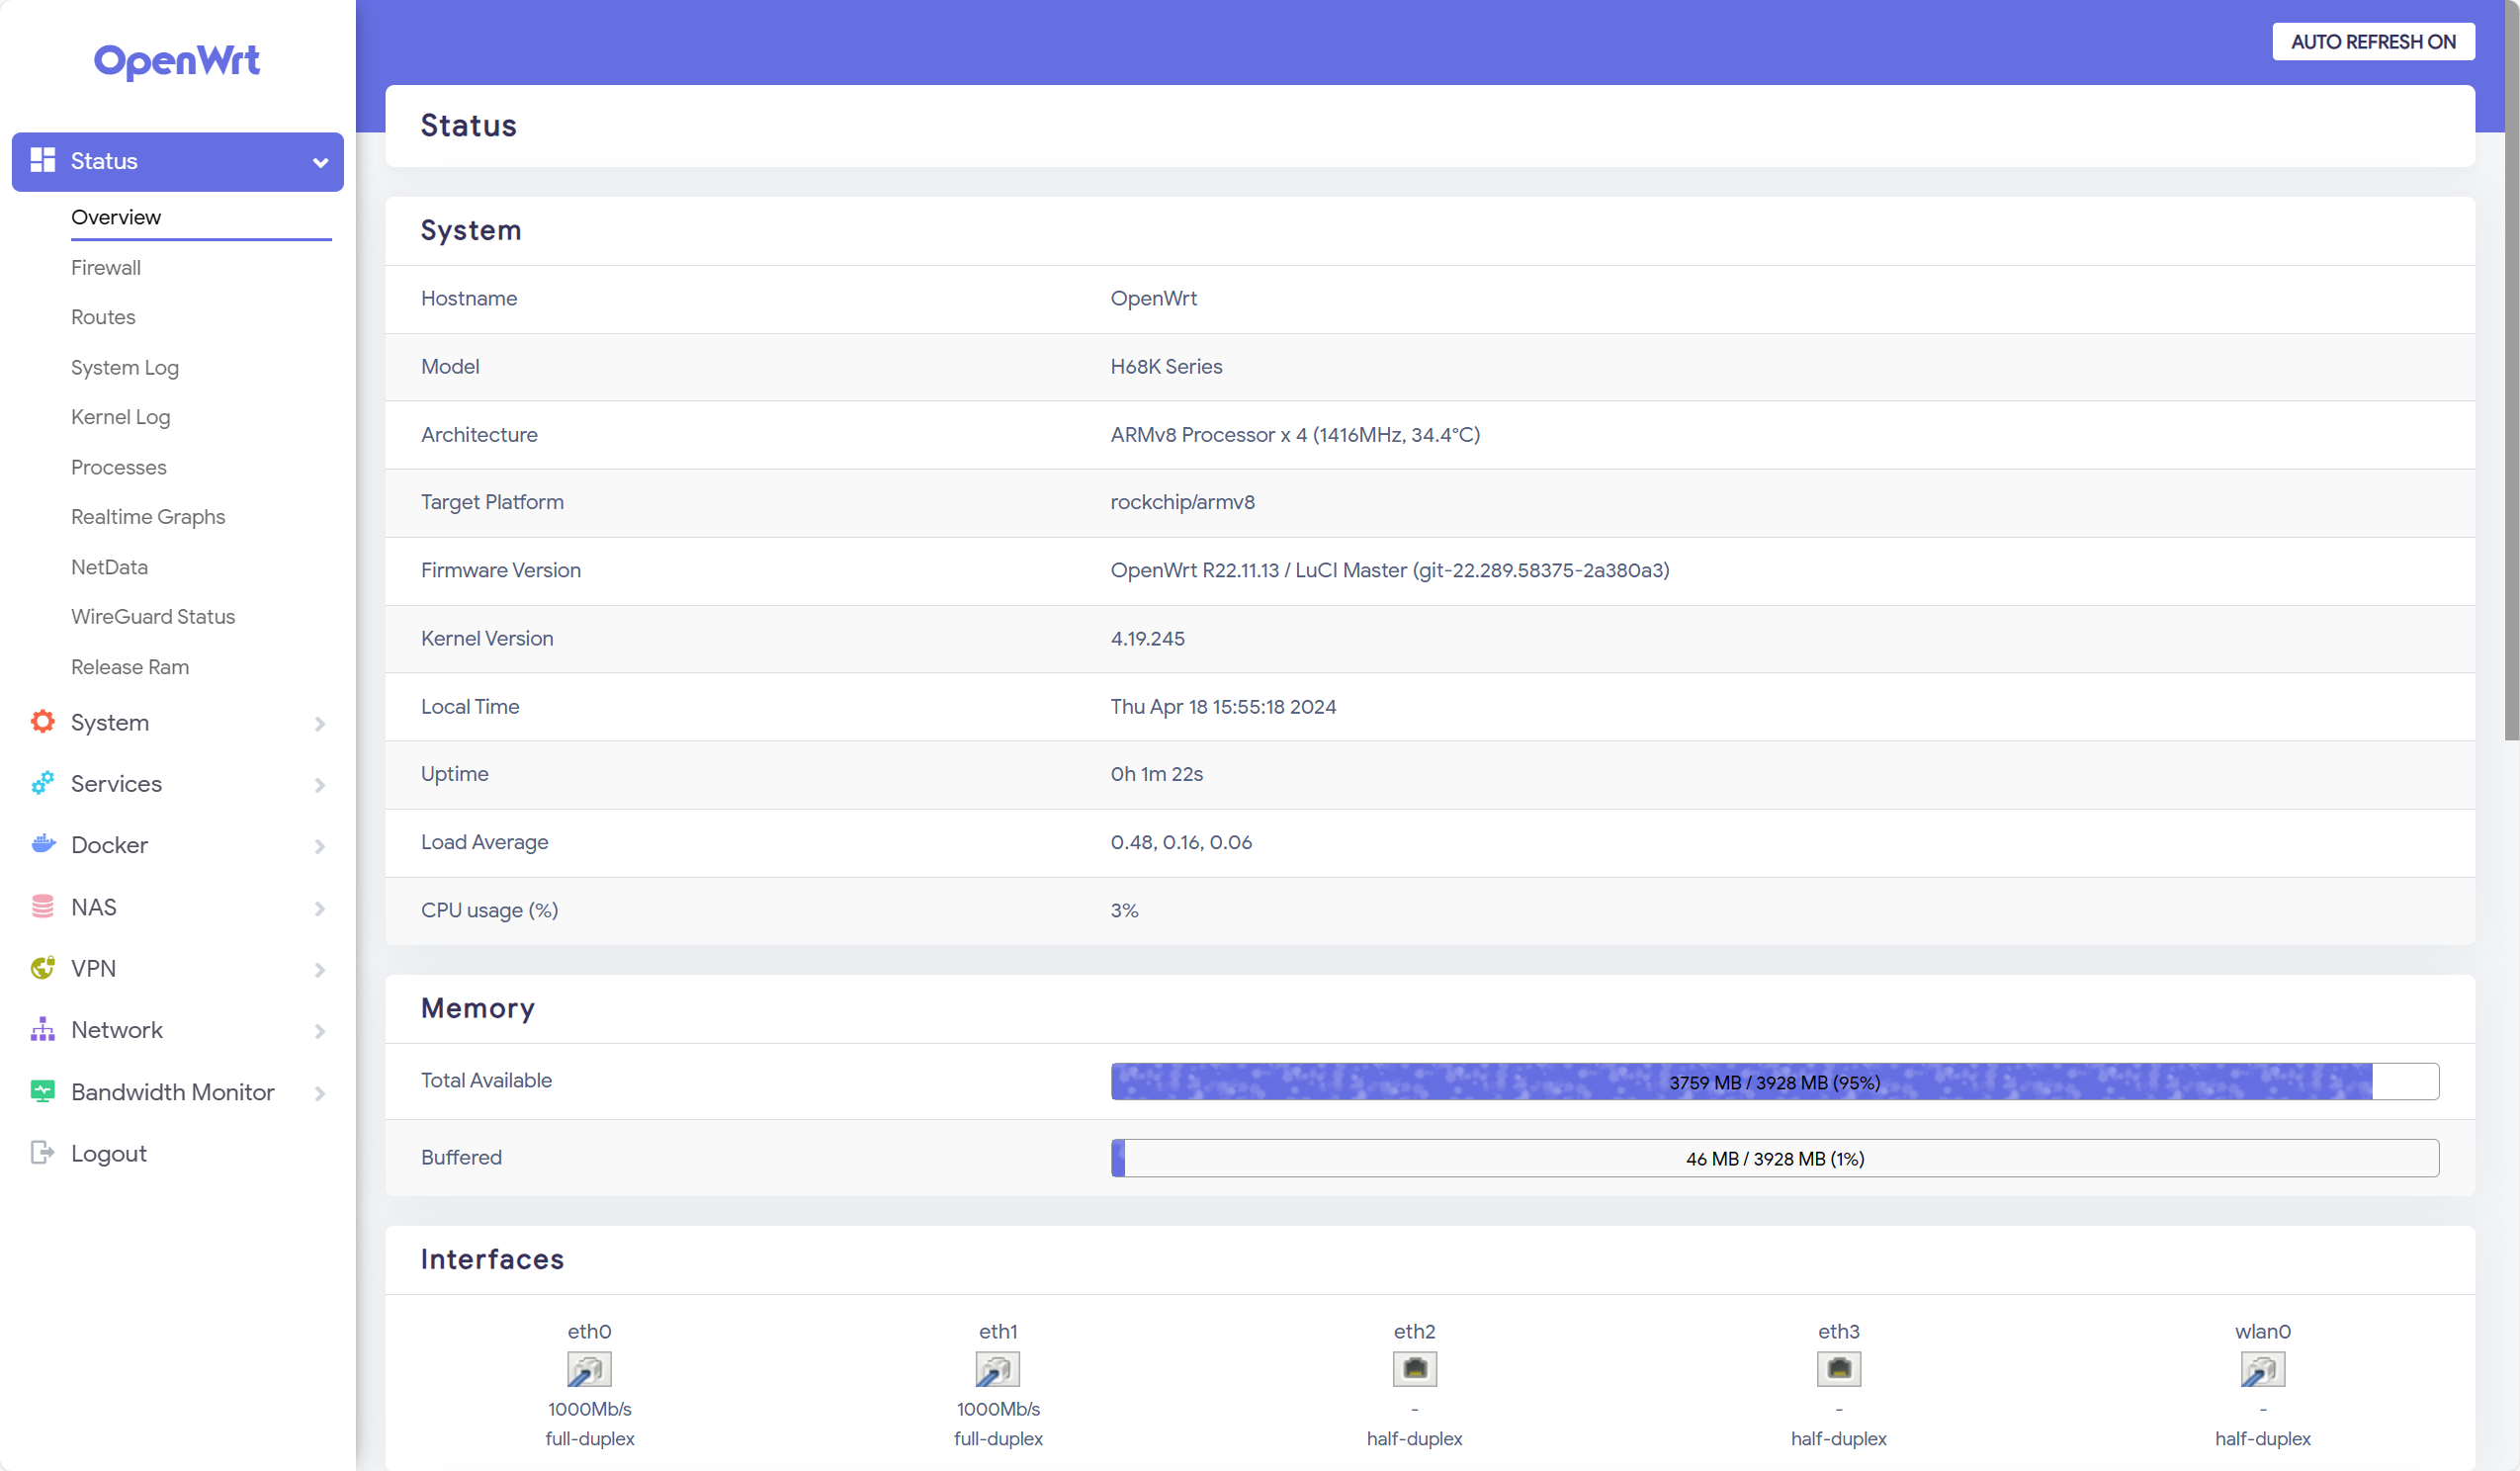The height and width of the screenshot is (1471, 2520).
Task: Select Release Ram in sidebar
Action: (x=130, y=666)
